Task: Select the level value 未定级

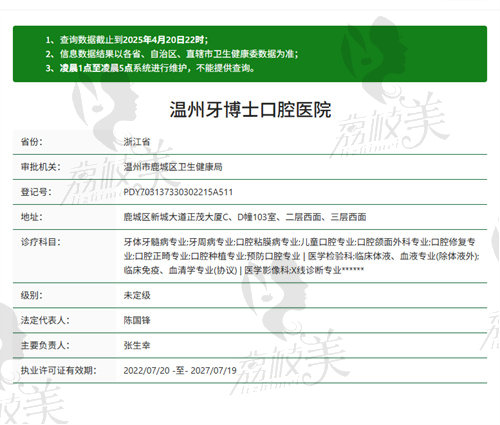Action: tap(137, 295)
